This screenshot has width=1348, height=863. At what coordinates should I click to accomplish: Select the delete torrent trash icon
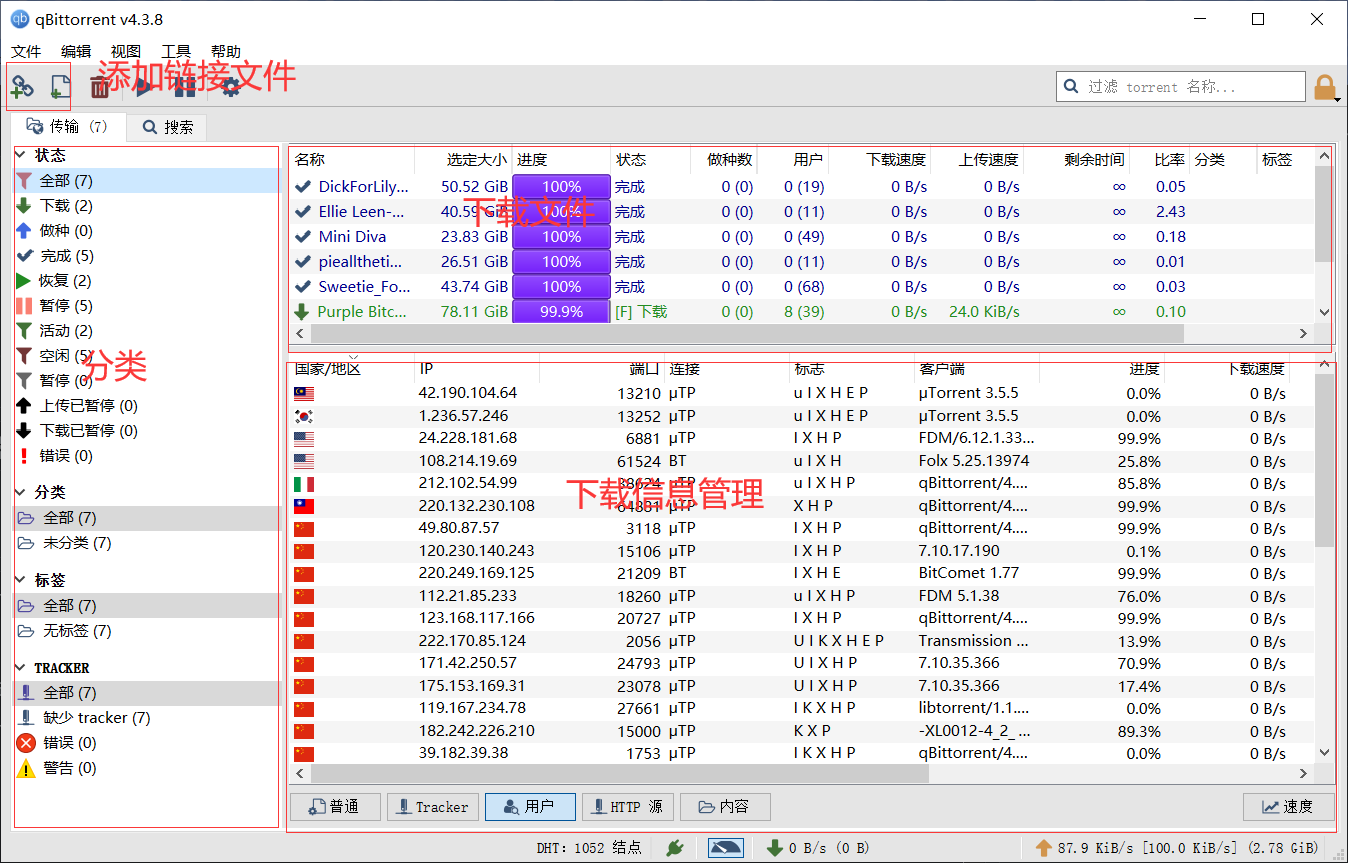[x=101, y=87]
